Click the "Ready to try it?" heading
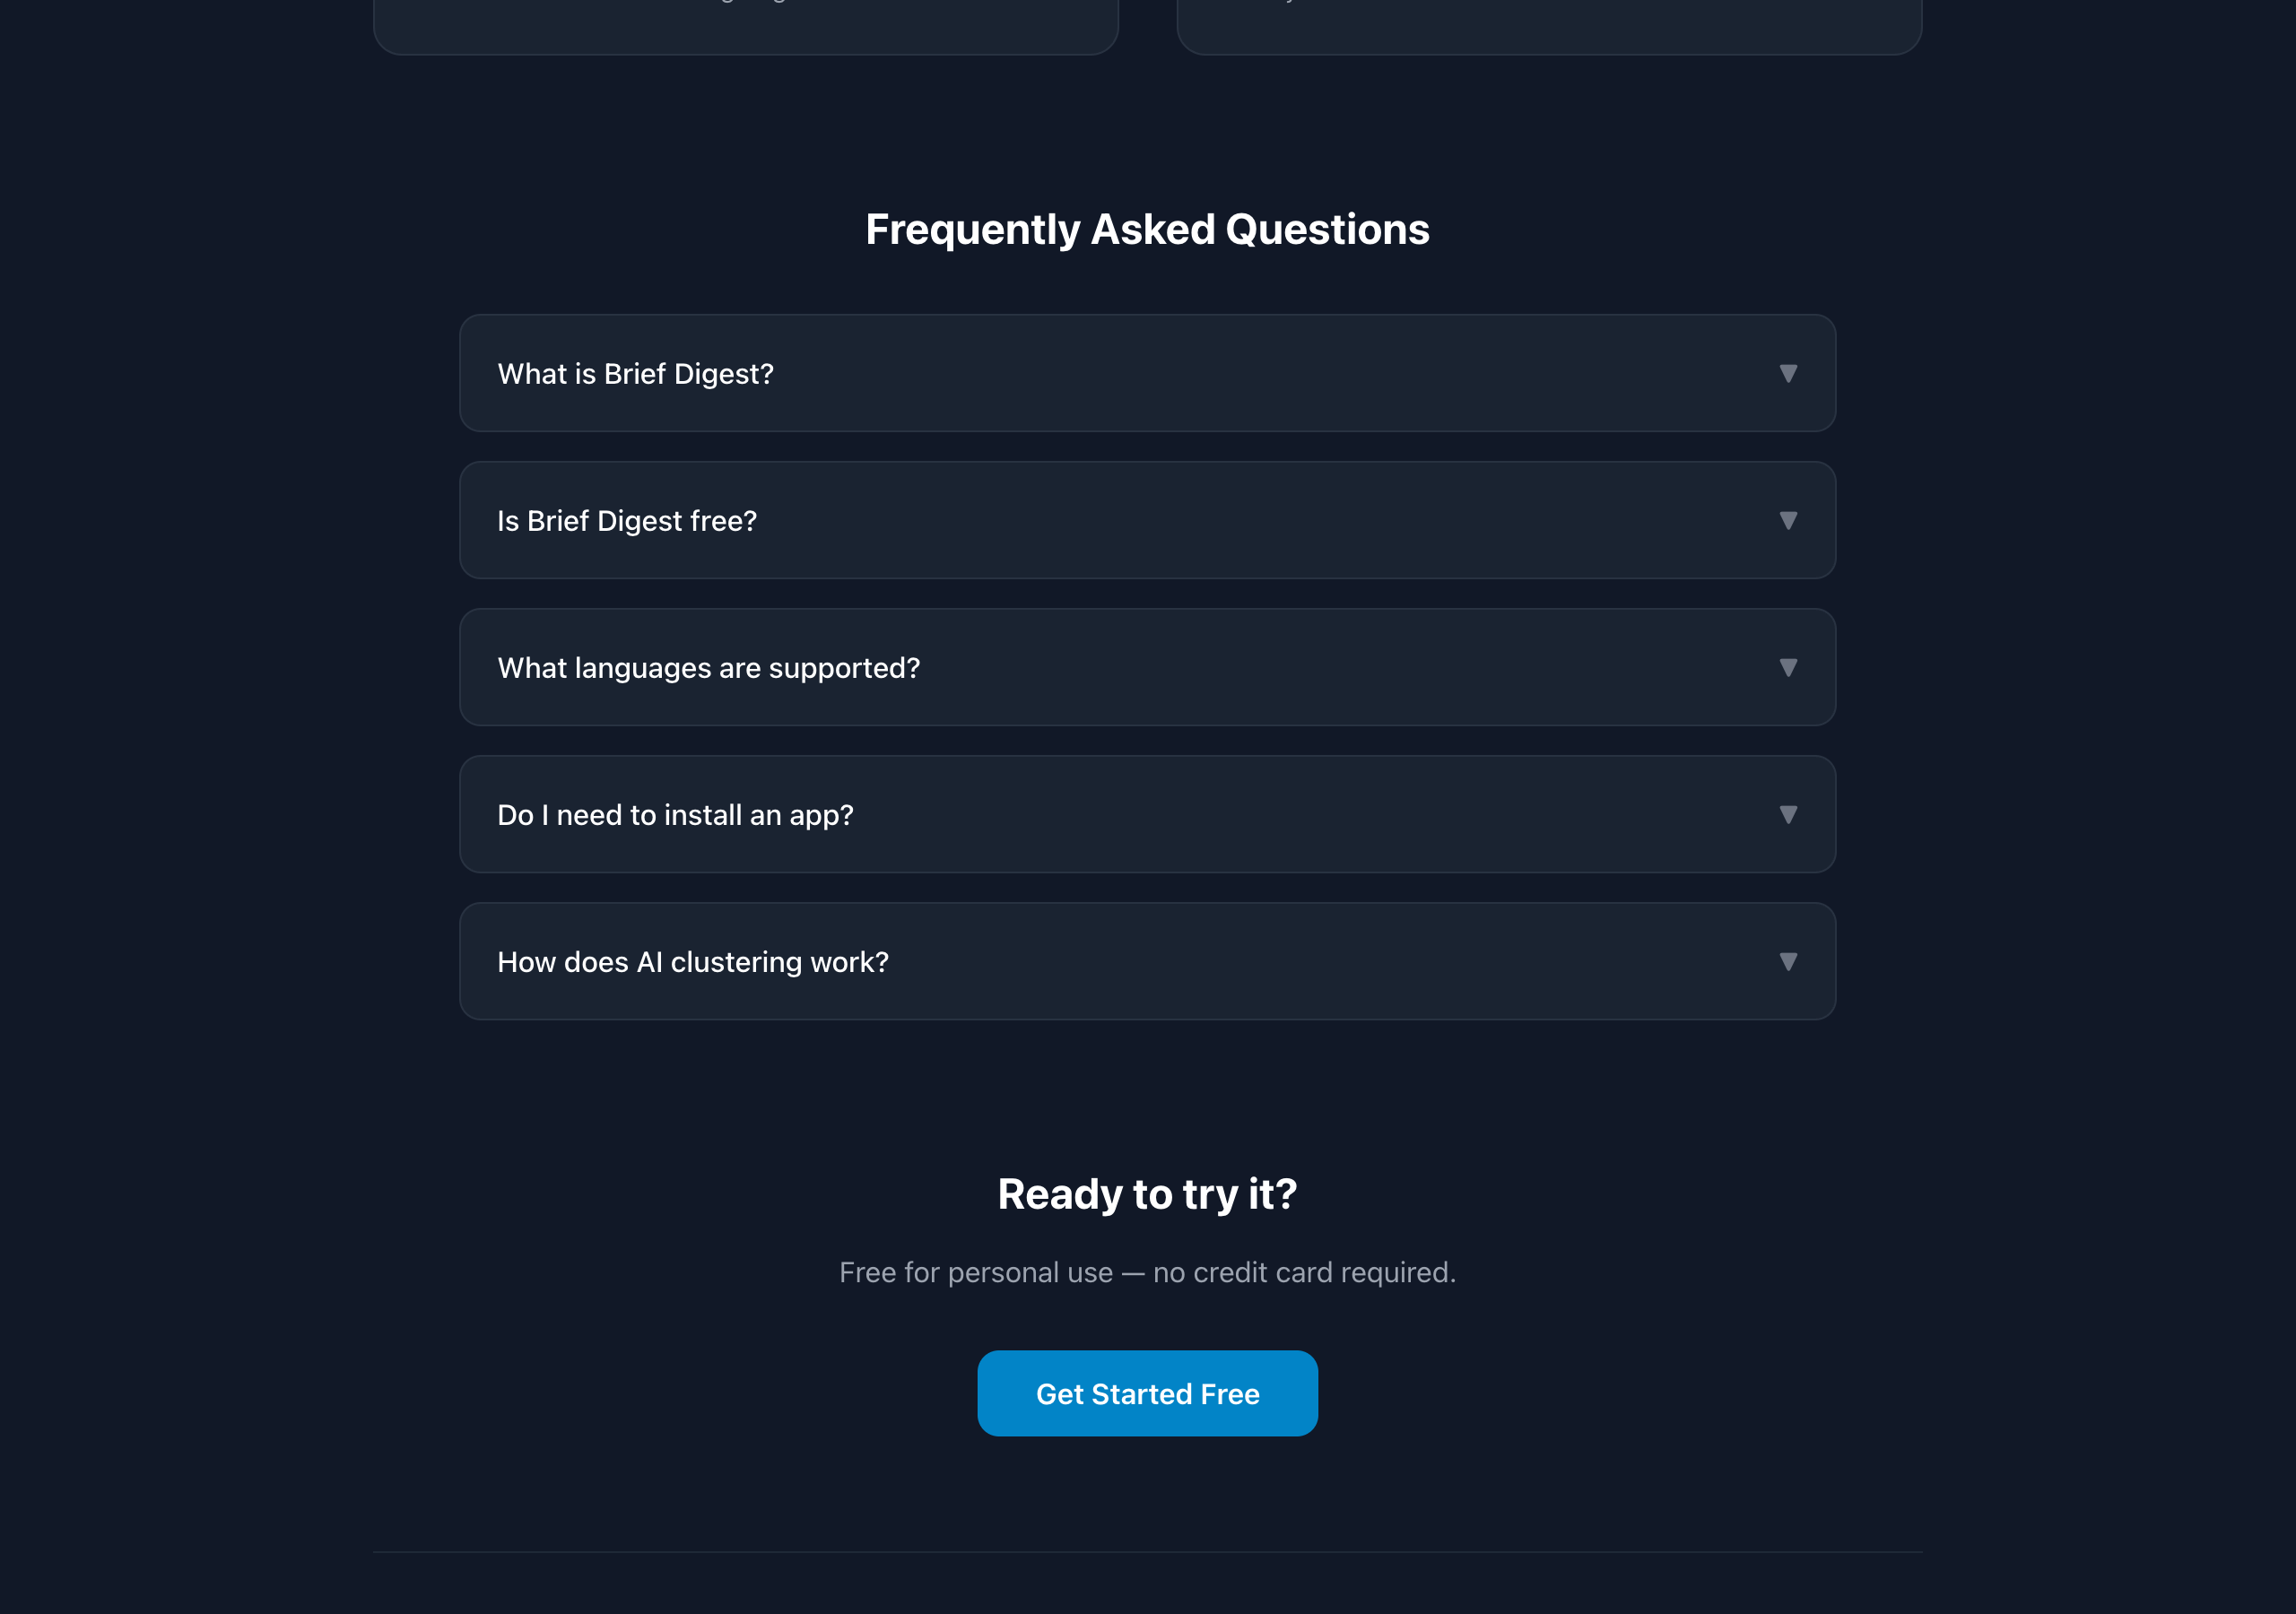2296x1614 pixels. point(1147,1194)
